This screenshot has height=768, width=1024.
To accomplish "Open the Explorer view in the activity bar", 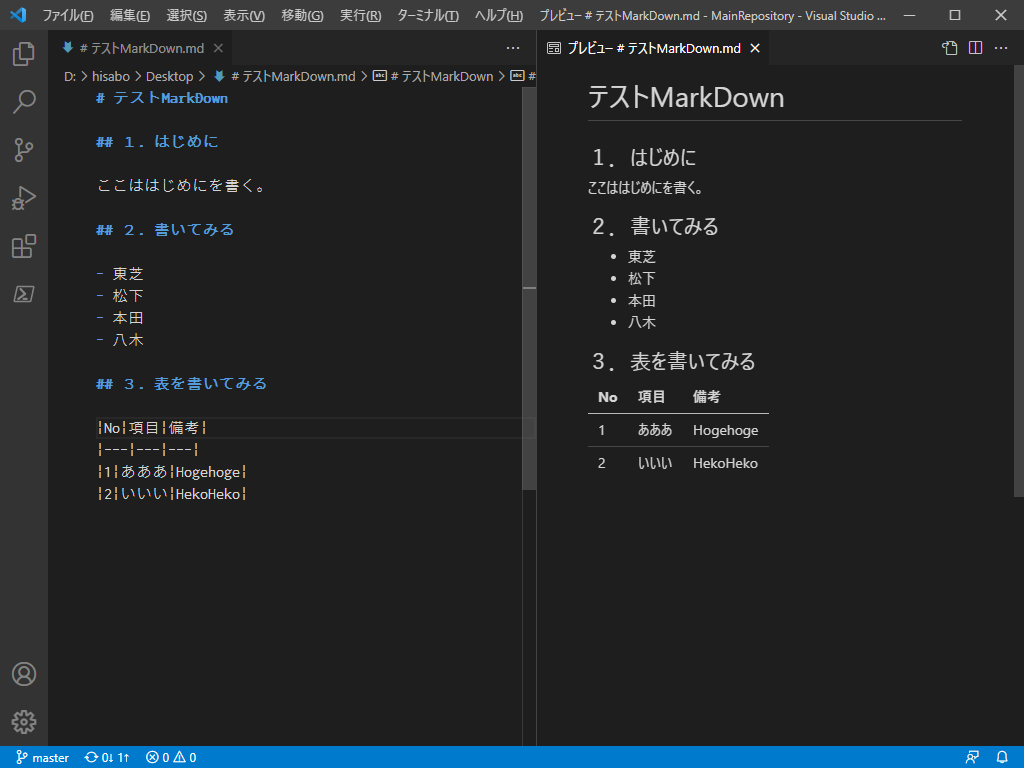I will (x=23, y=54).
